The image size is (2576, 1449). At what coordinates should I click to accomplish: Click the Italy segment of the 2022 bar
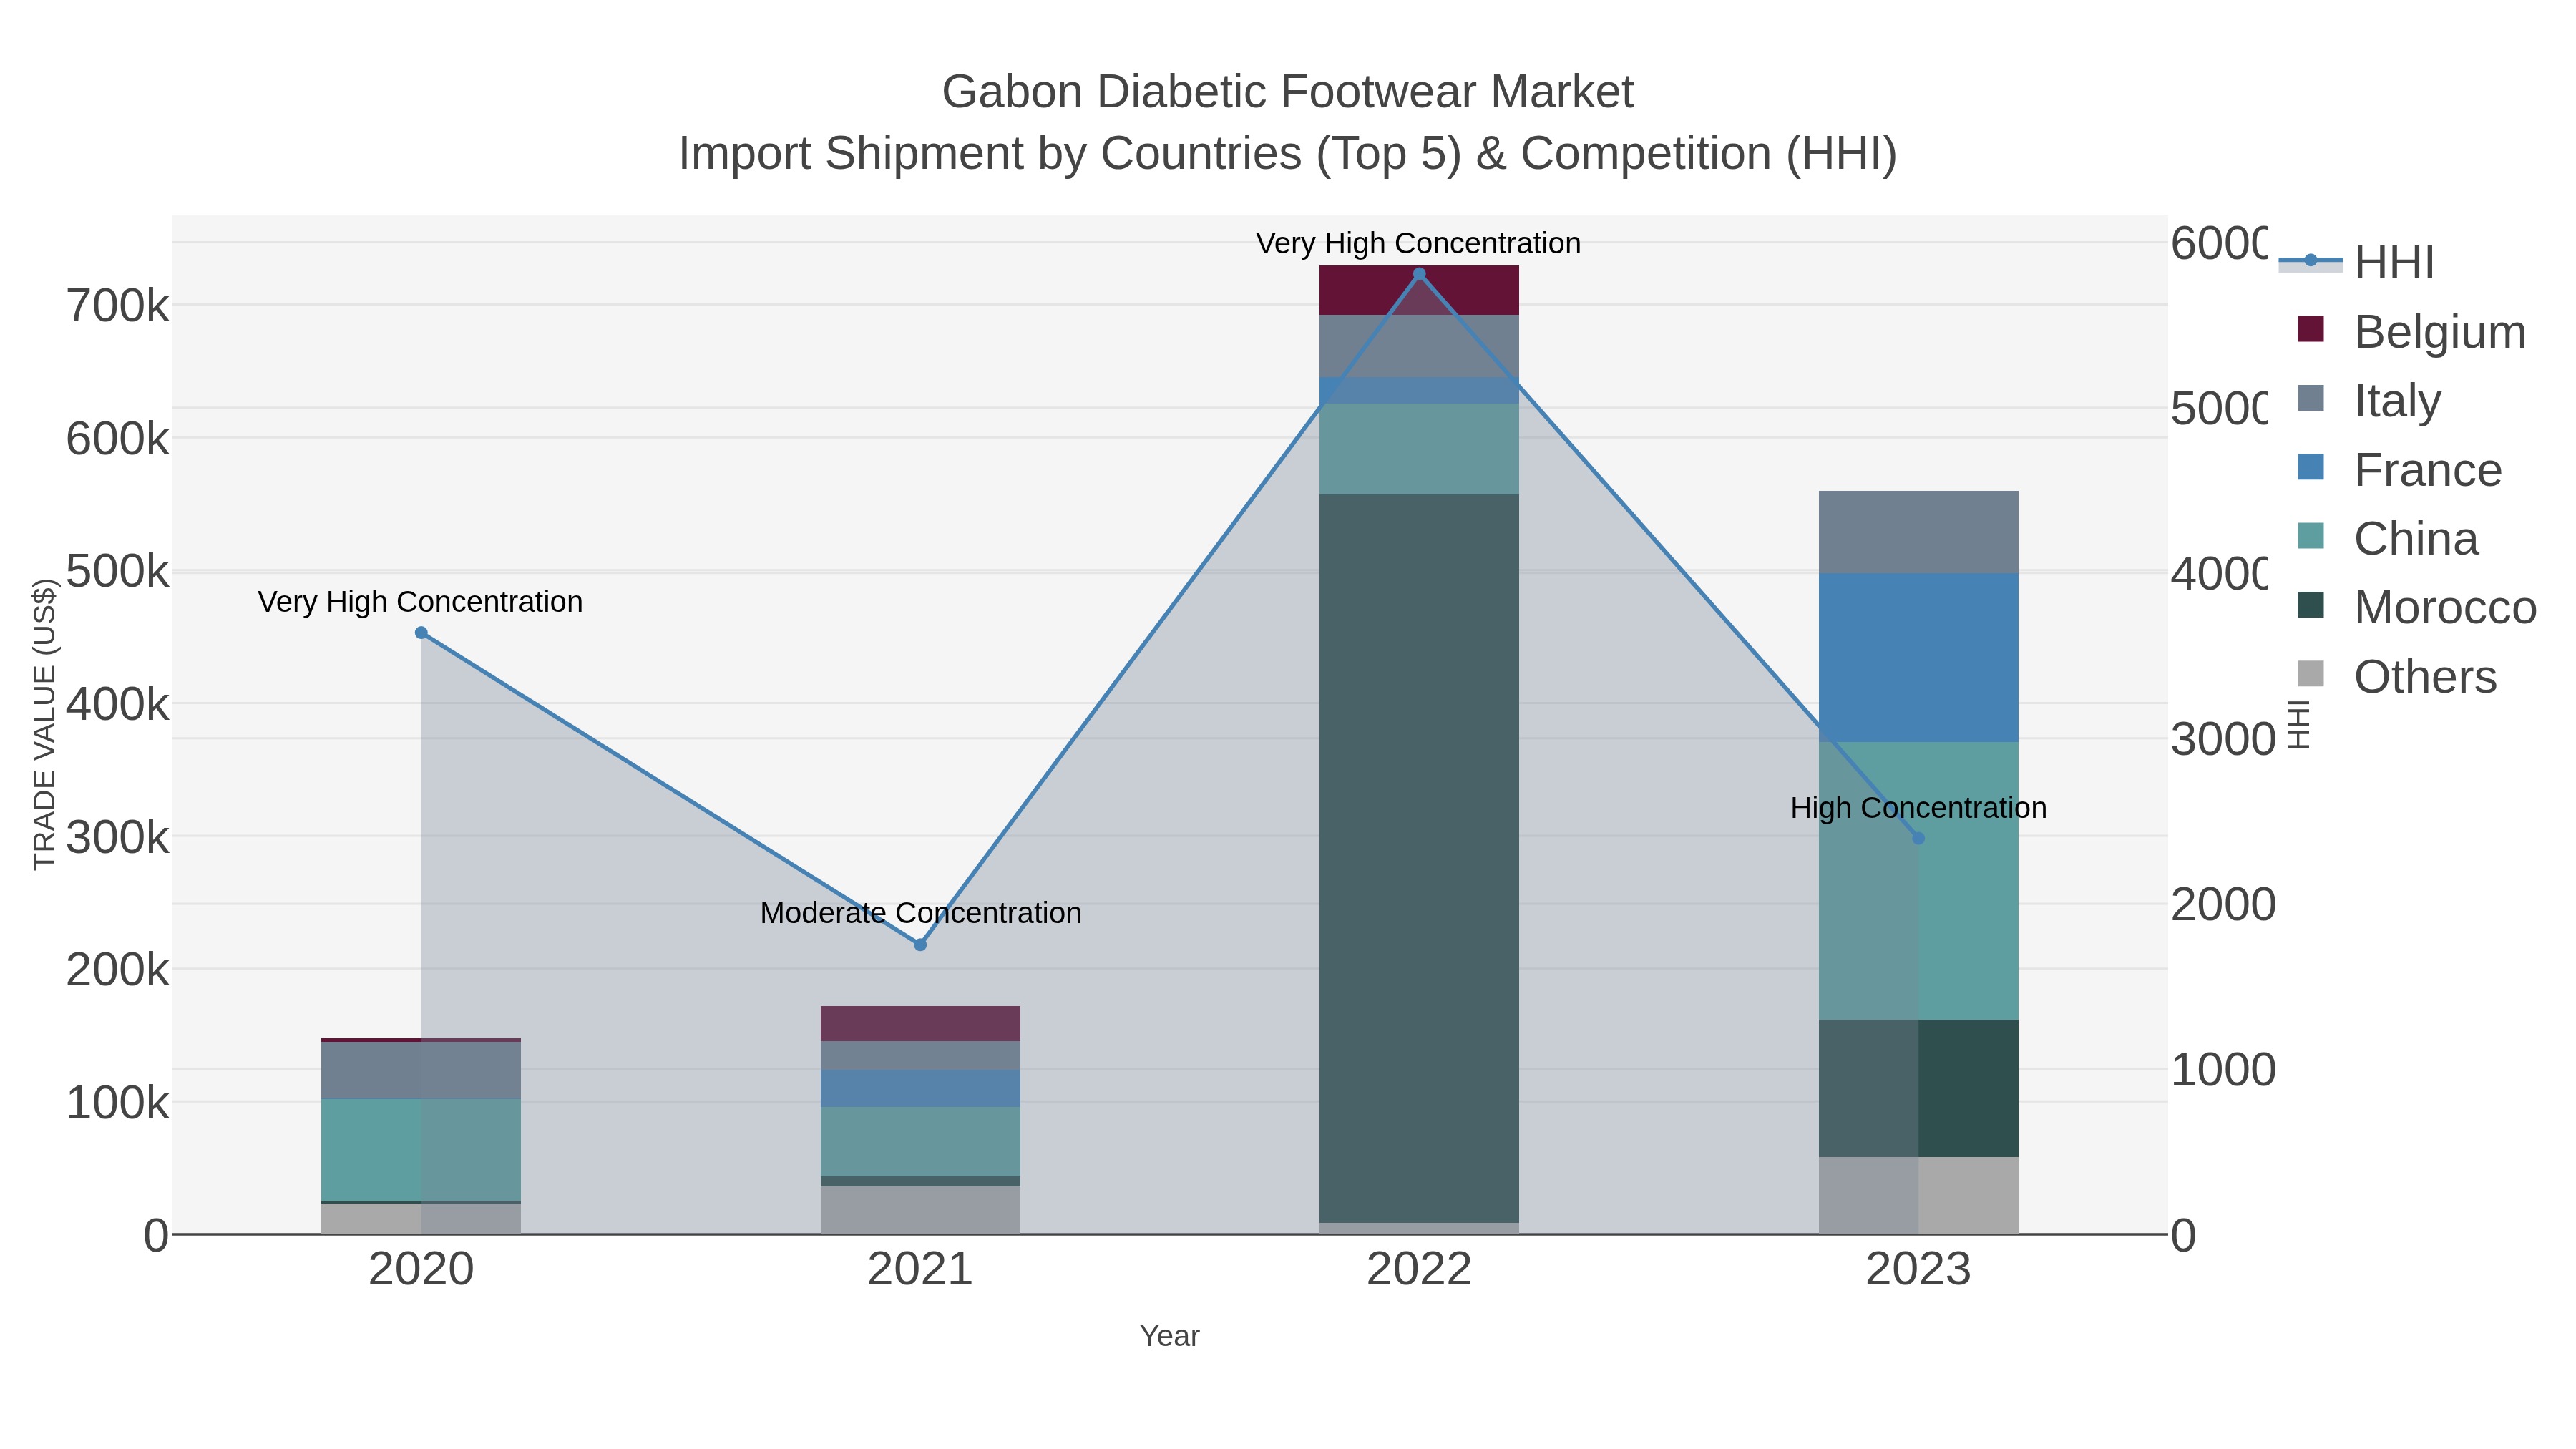1419,347
